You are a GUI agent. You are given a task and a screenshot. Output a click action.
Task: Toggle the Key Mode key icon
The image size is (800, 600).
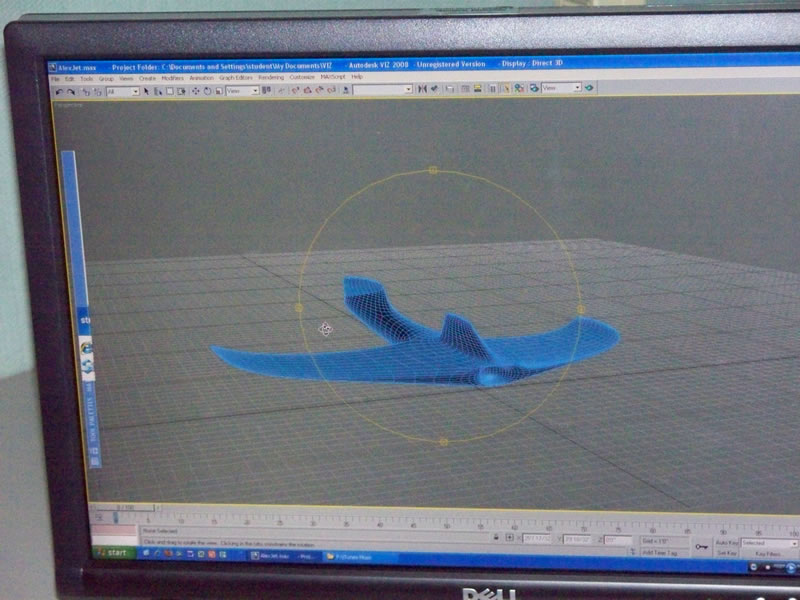click(x=702, y=547)
